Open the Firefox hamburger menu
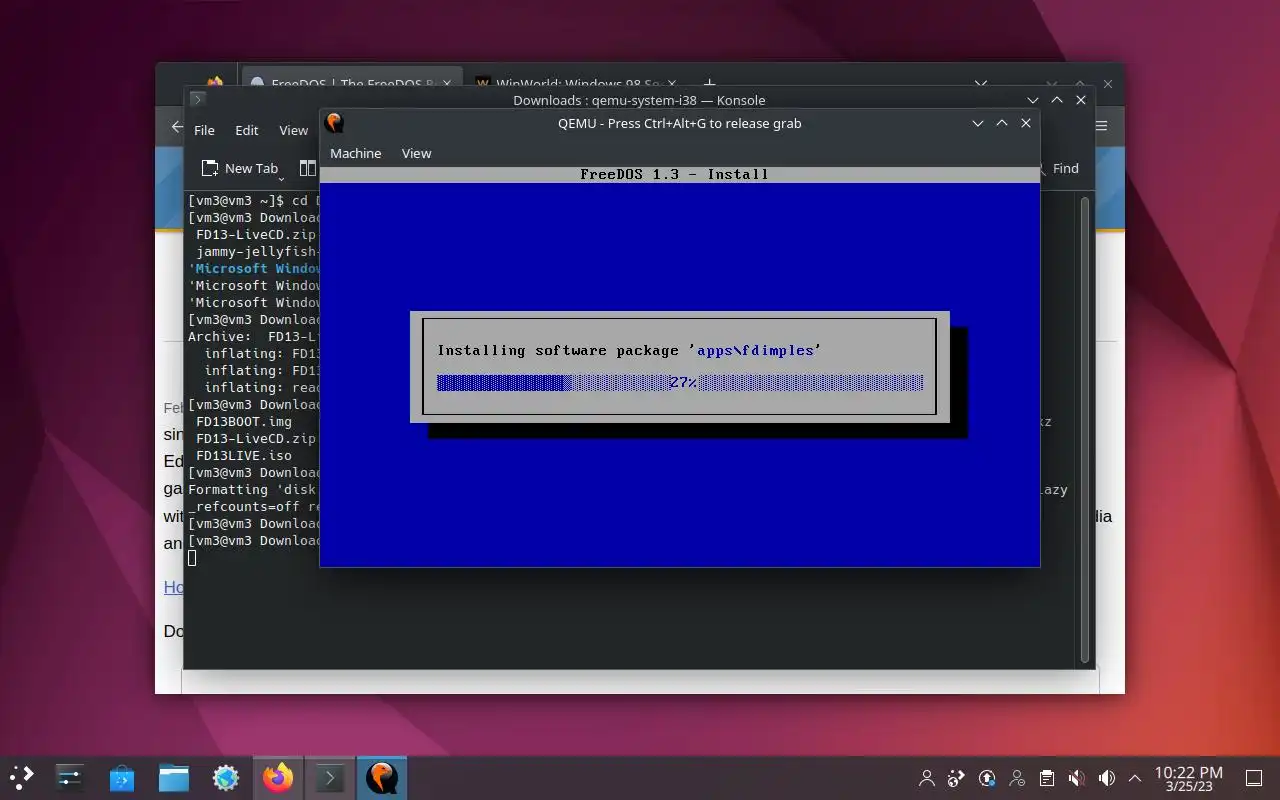1280x800 pixels. [x=1102, y=127]
